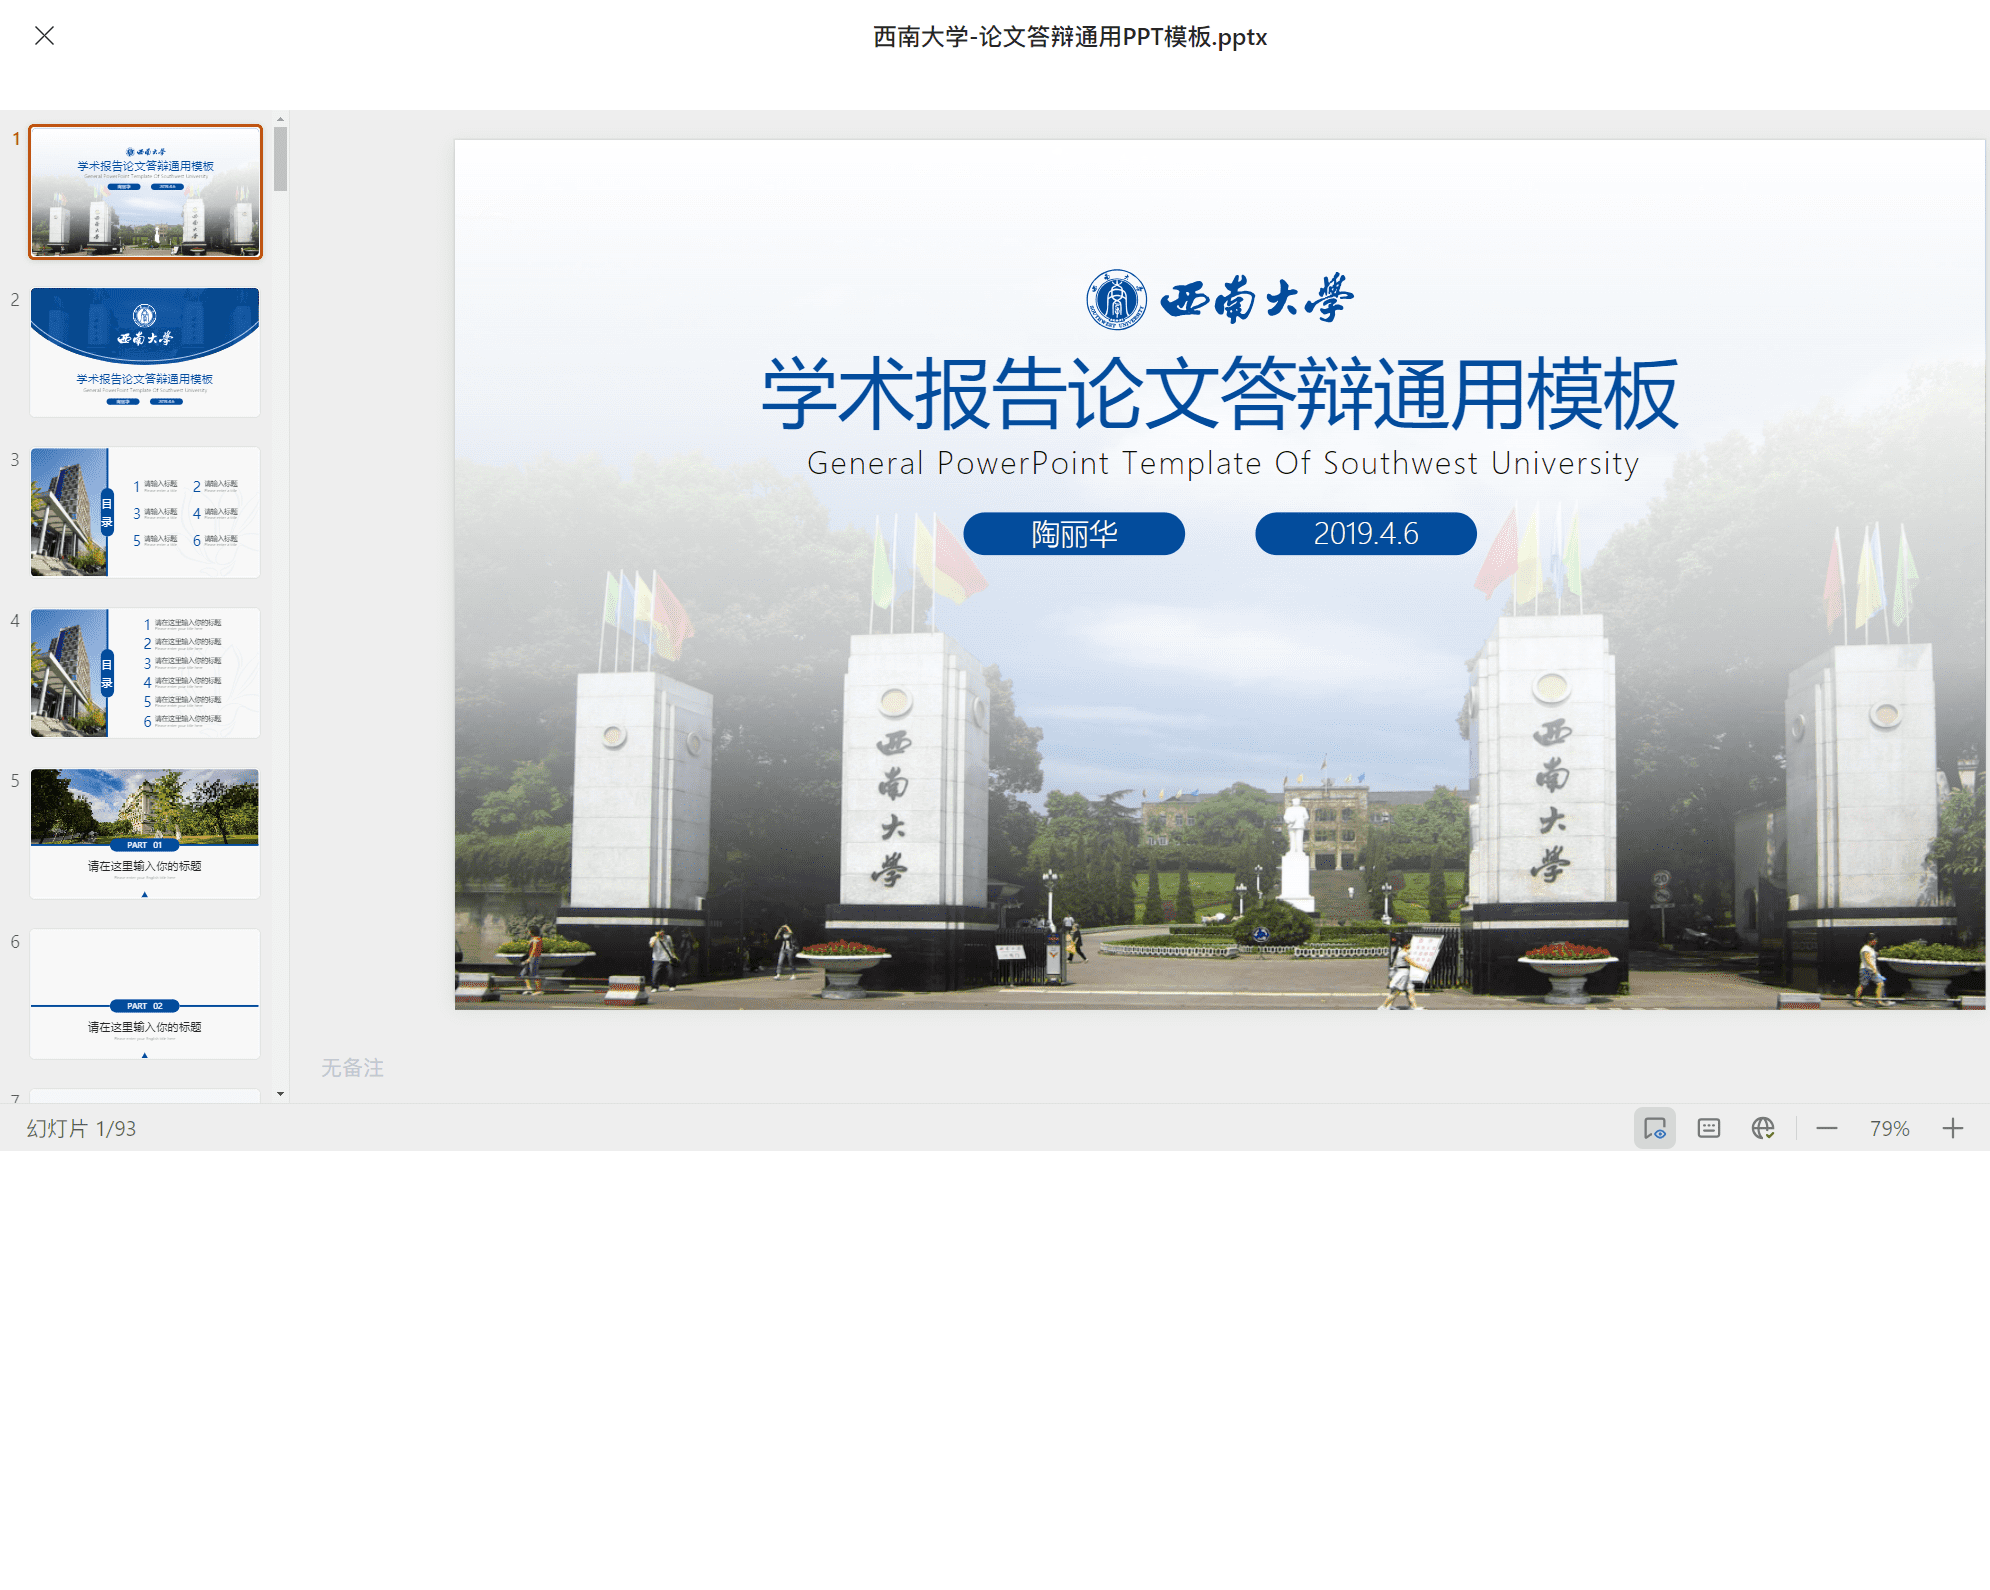1990x1590 pixels.
Task: Select slide 4 thumbnail with six-item list
Action: pyautogui.click(x=145, y=673)
